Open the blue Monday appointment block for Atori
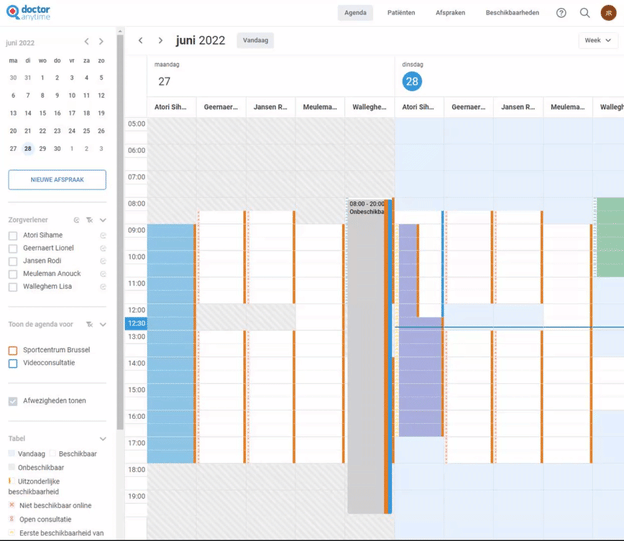The height and width of the screenshot is (541, 624). point(171,344)
